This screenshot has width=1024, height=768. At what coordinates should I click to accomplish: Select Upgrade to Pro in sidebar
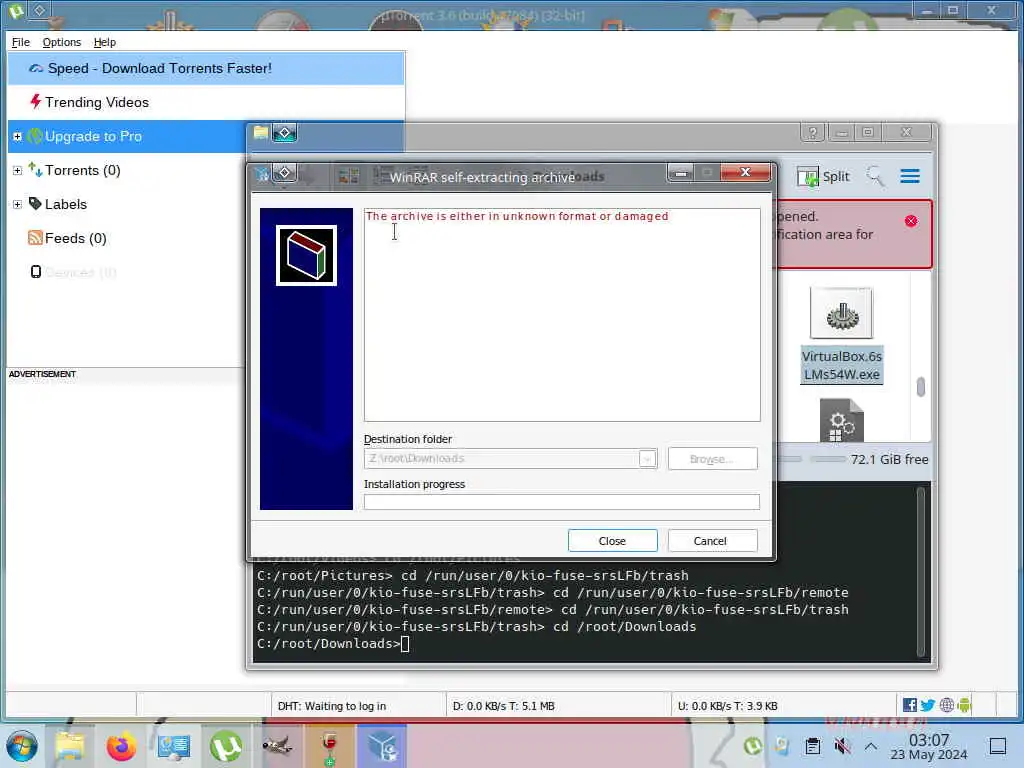pyautogui.click(x=93, y=136)
